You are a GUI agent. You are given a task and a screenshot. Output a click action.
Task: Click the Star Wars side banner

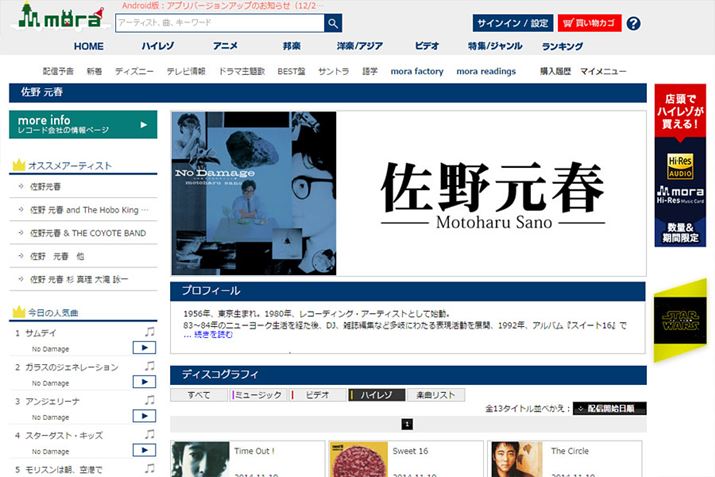(x=680, y=321)
